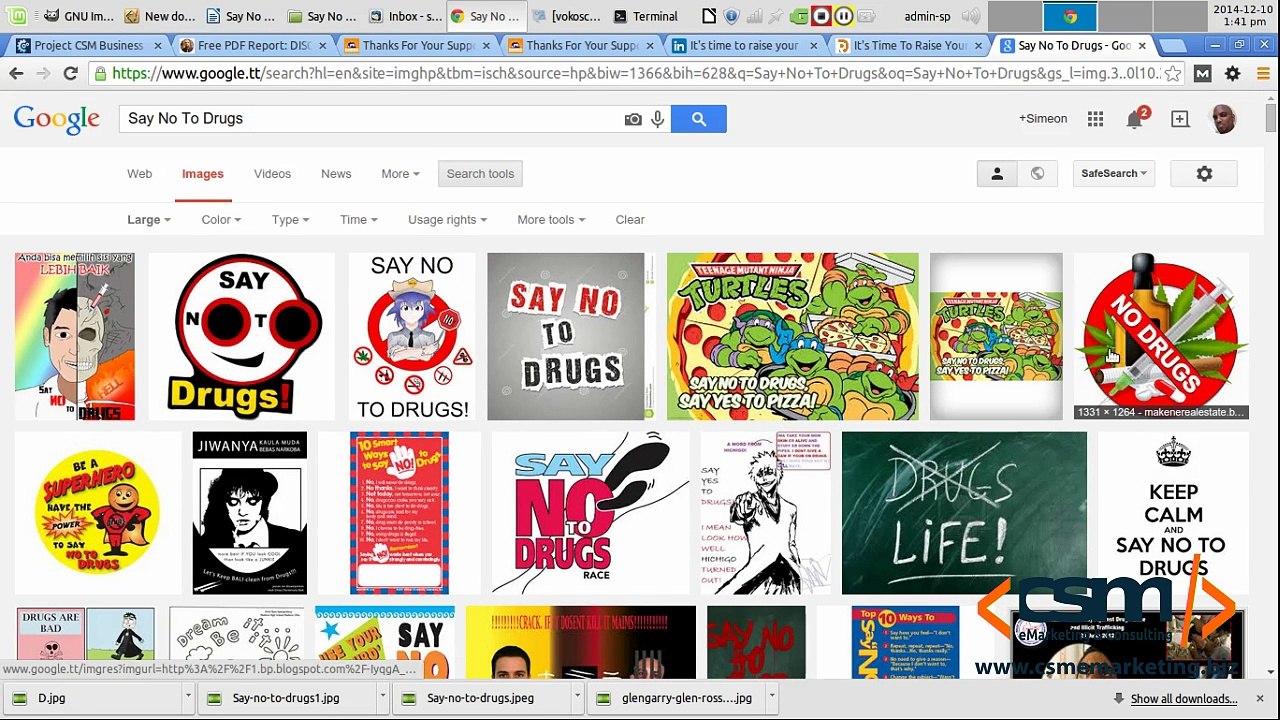This screenshot has height=720, width=1280.
Task: Switch to Videos results tab
Action: [272, 173]
